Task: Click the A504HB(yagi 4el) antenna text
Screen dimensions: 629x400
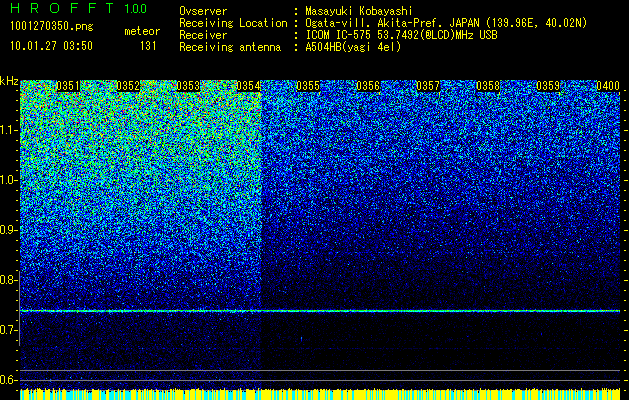Action: click(353, 47)
